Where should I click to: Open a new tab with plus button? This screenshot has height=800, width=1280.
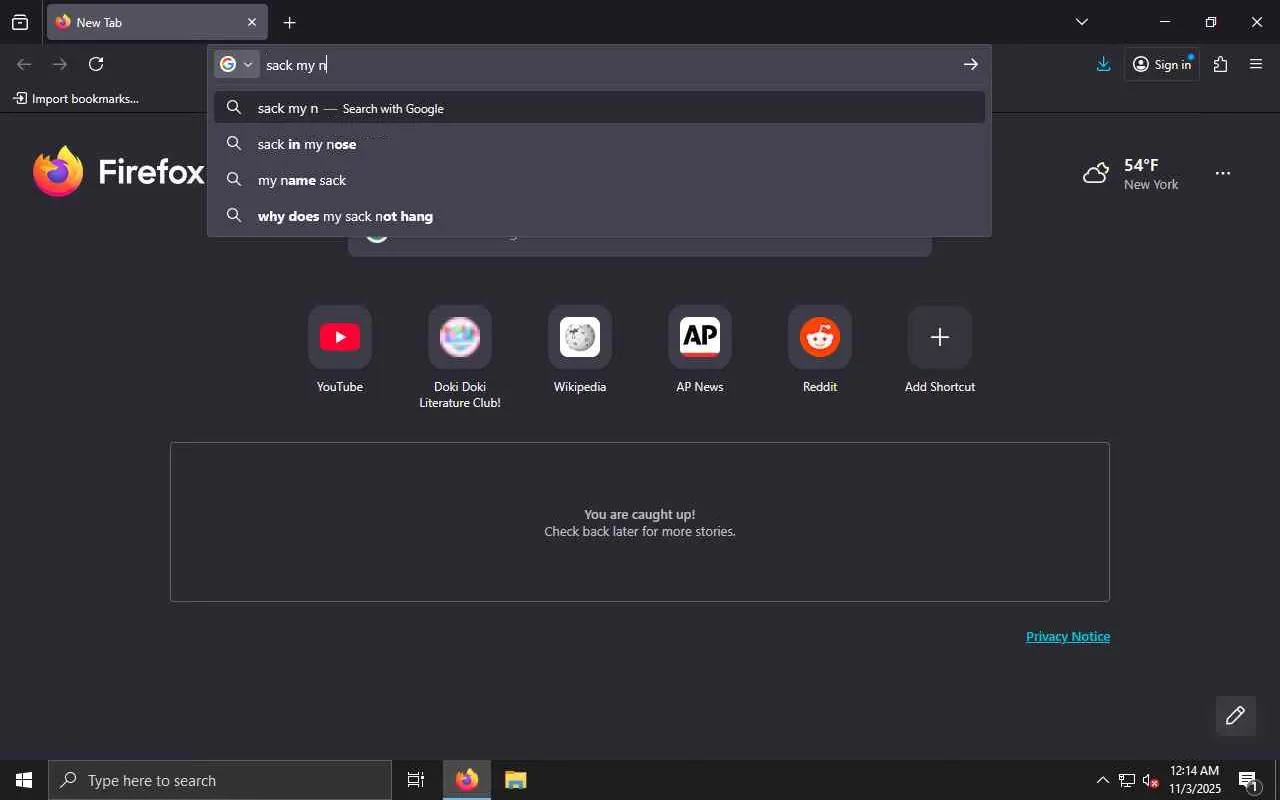point(289,22)
